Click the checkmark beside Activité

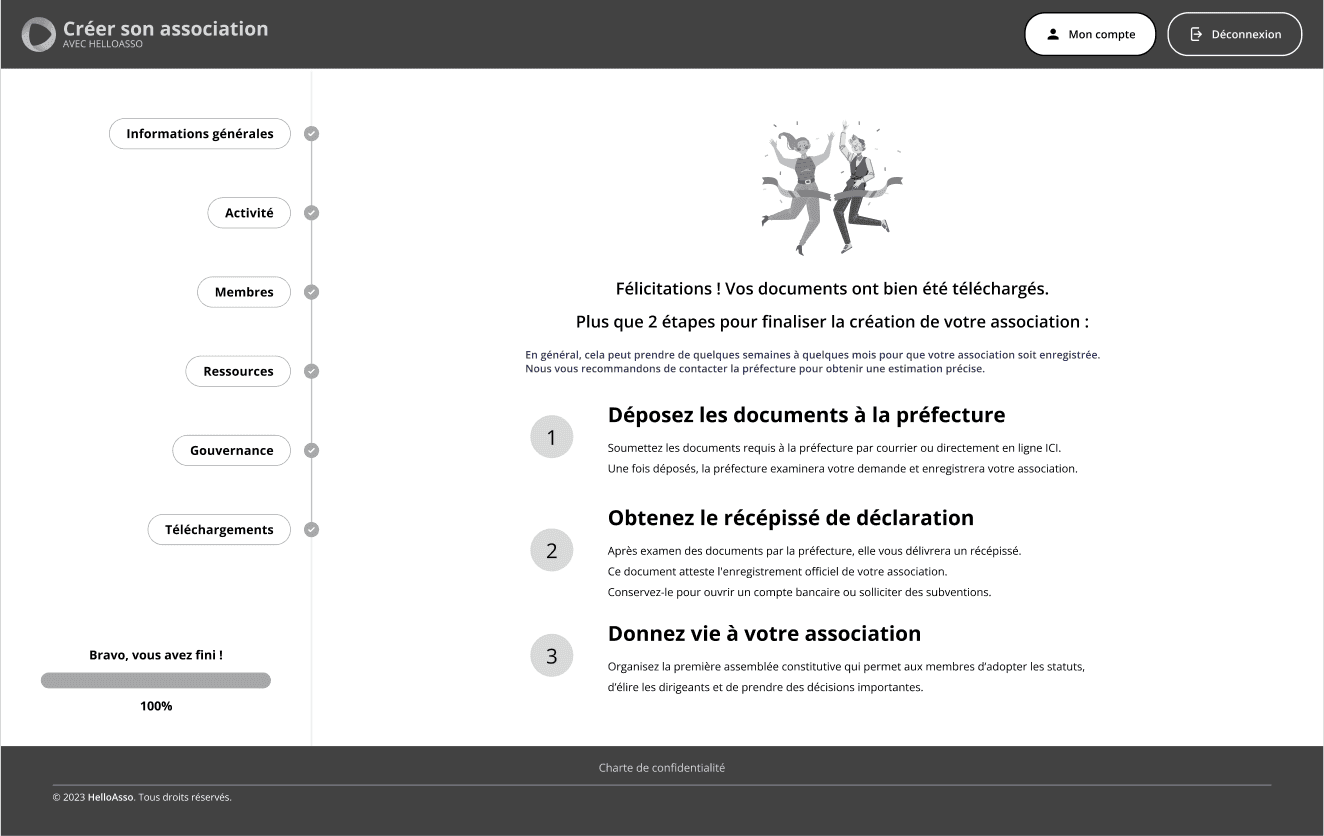pos(311,213)
